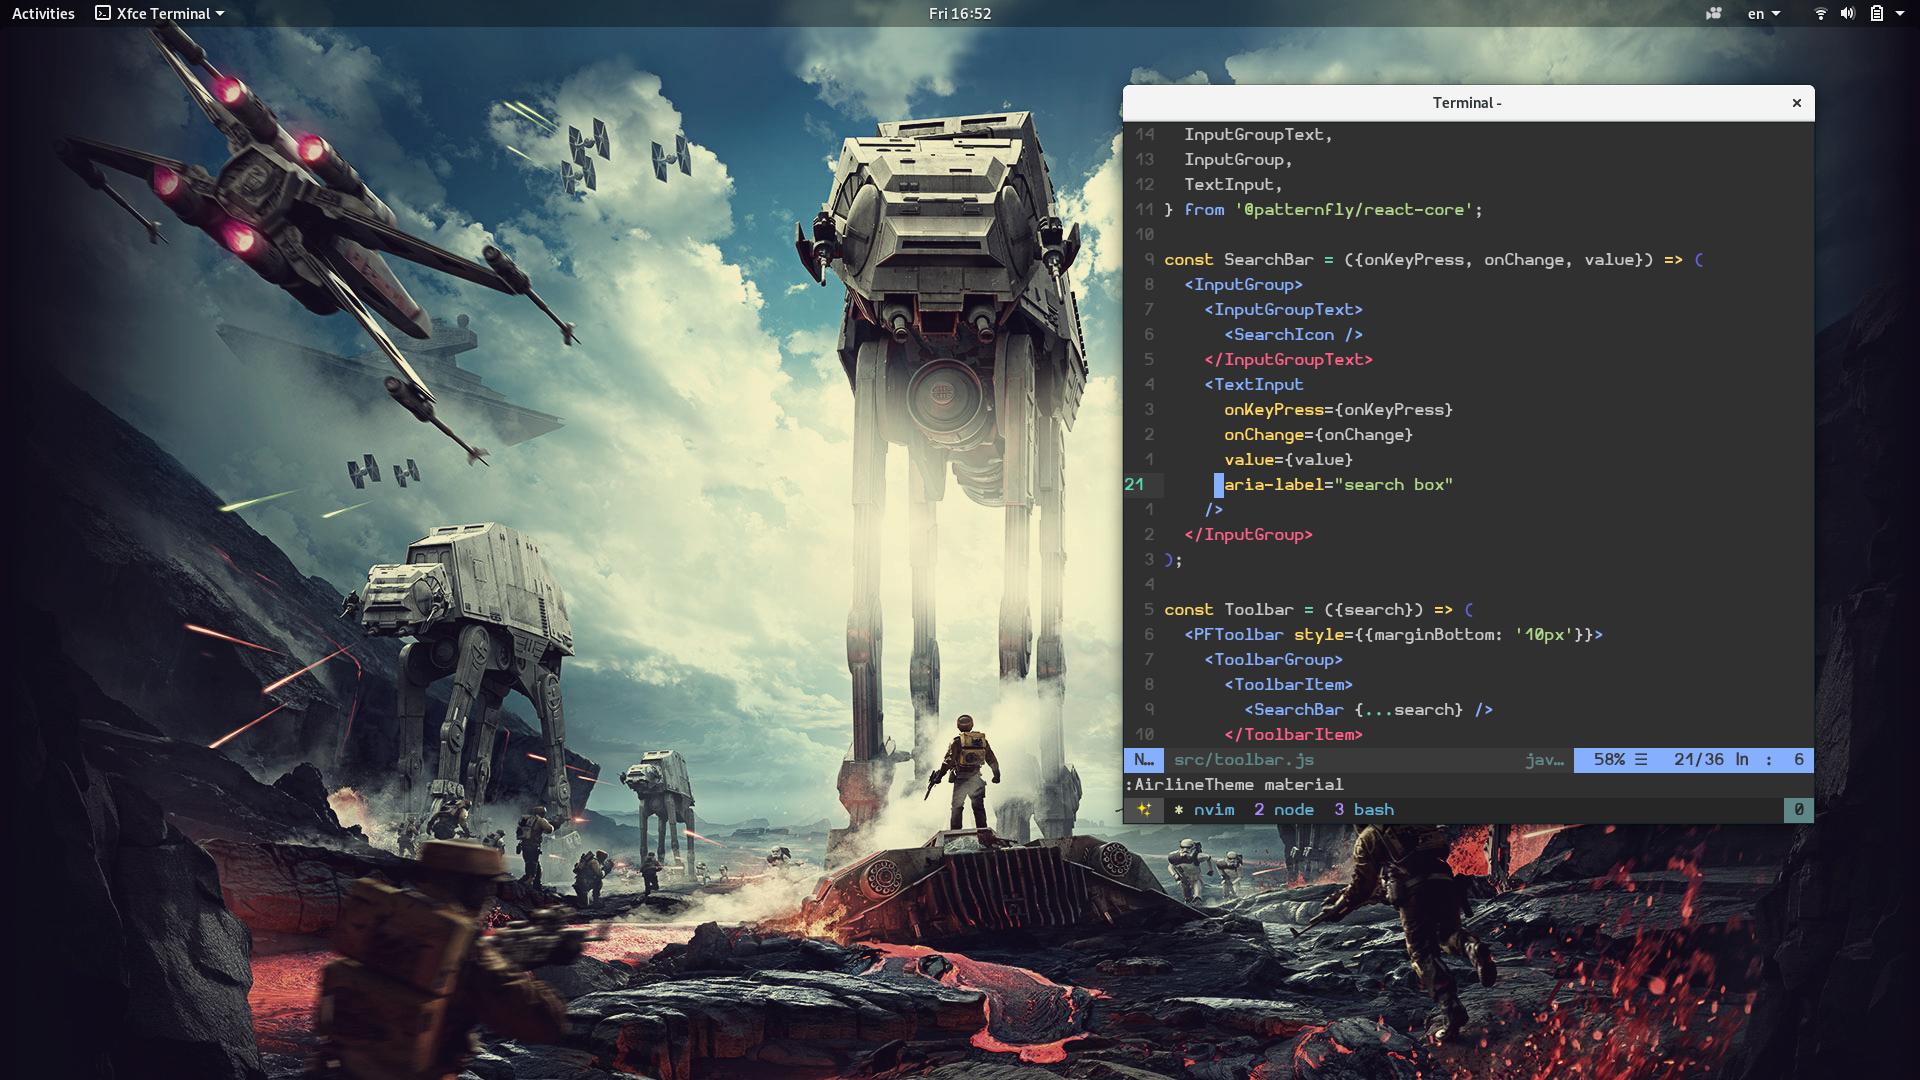Close the Terminal window
This screenshot has height=1080, width=1920.
(1796, 103)
